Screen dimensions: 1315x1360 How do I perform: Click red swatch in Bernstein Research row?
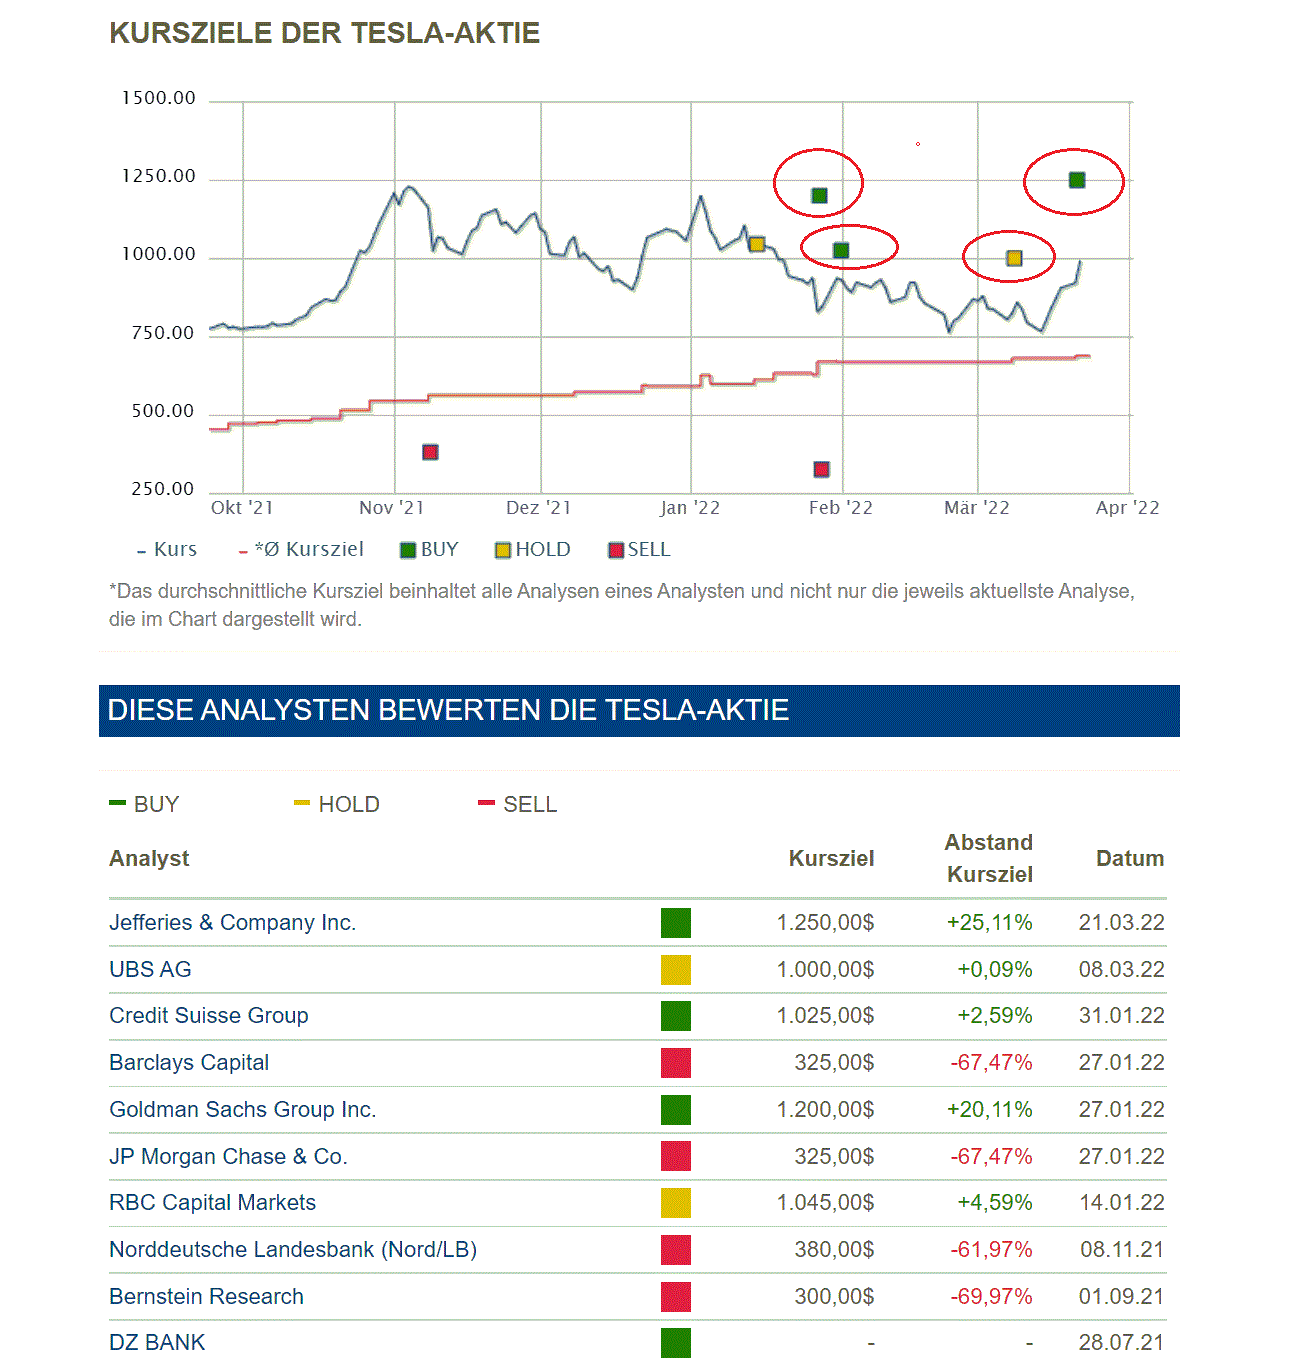coord(676,1296)
